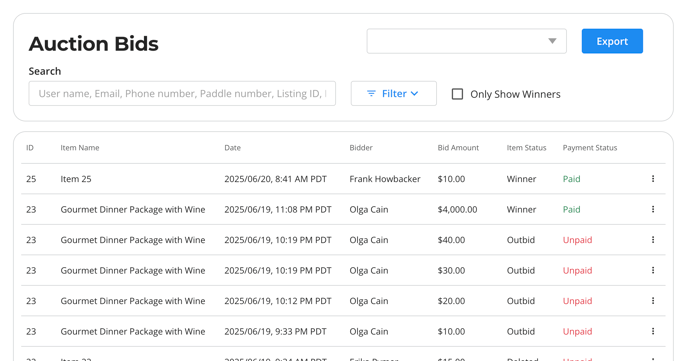688x361 pixels.
Task: Click inside the Search input field
Action: point(182,93)
